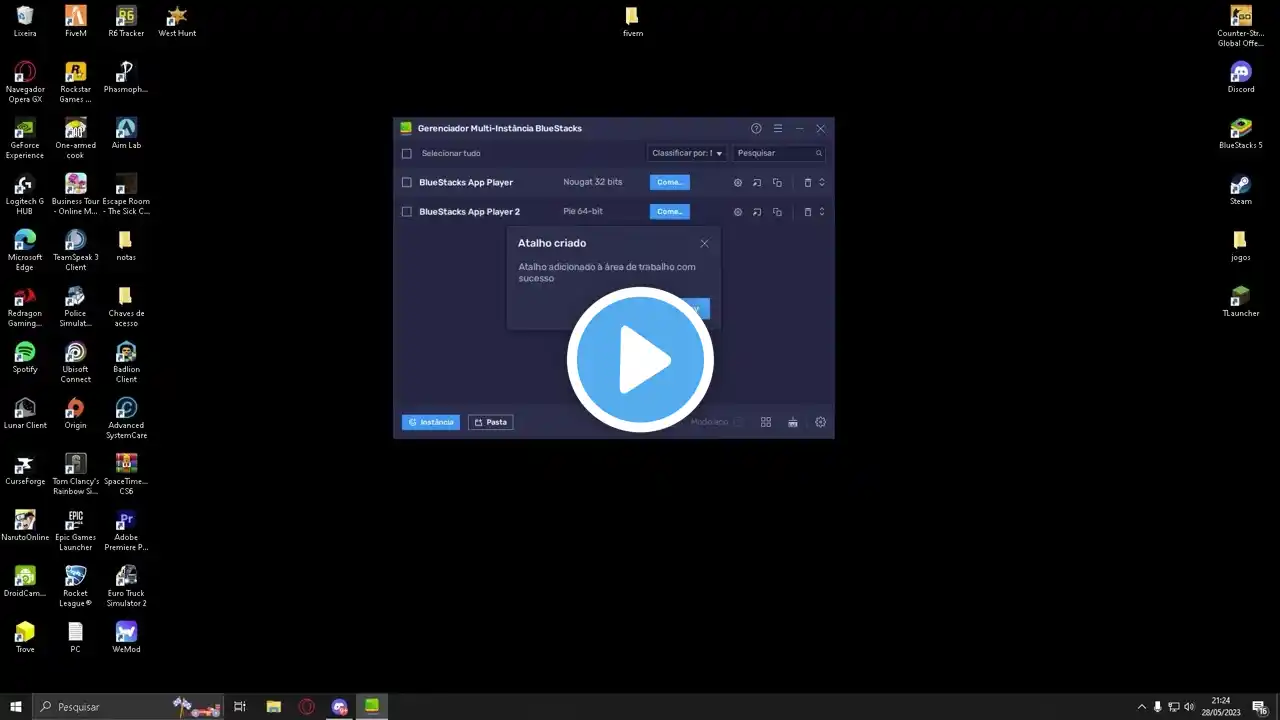Select the Adobe Premiere Pro desktop icon

[x=126, y=530]
